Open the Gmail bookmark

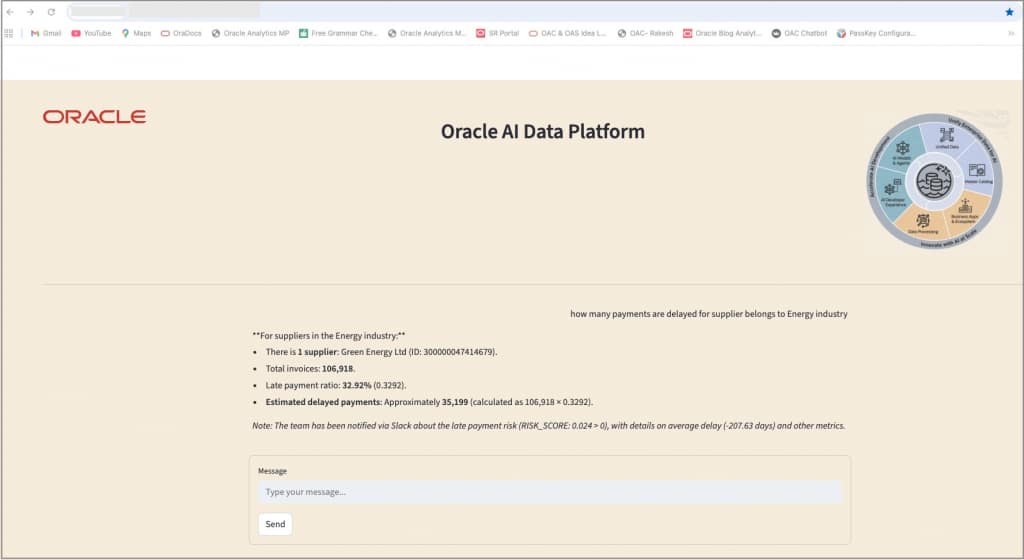tap(46, 33)
